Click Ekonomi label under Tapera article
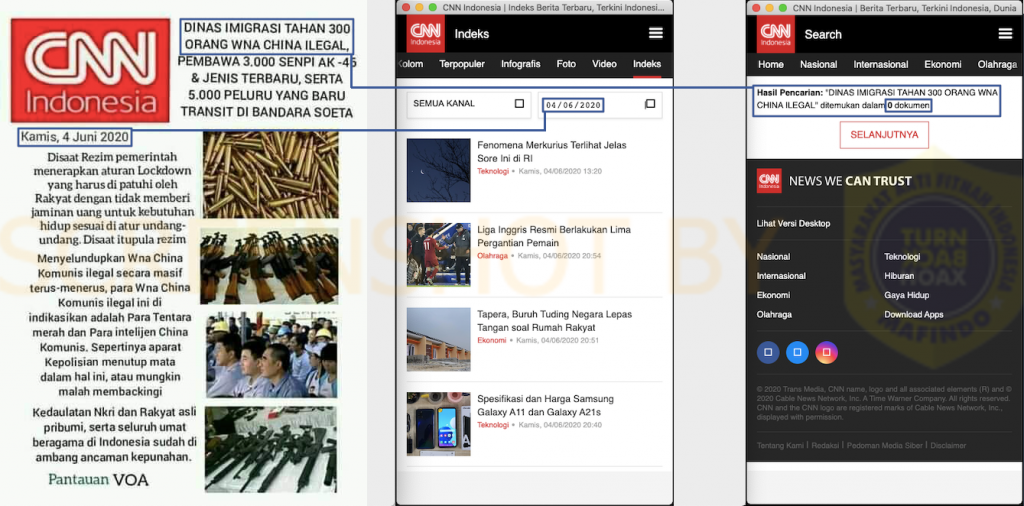The image size is (1024, 506). pyautogui.click(x=491, y=341)
